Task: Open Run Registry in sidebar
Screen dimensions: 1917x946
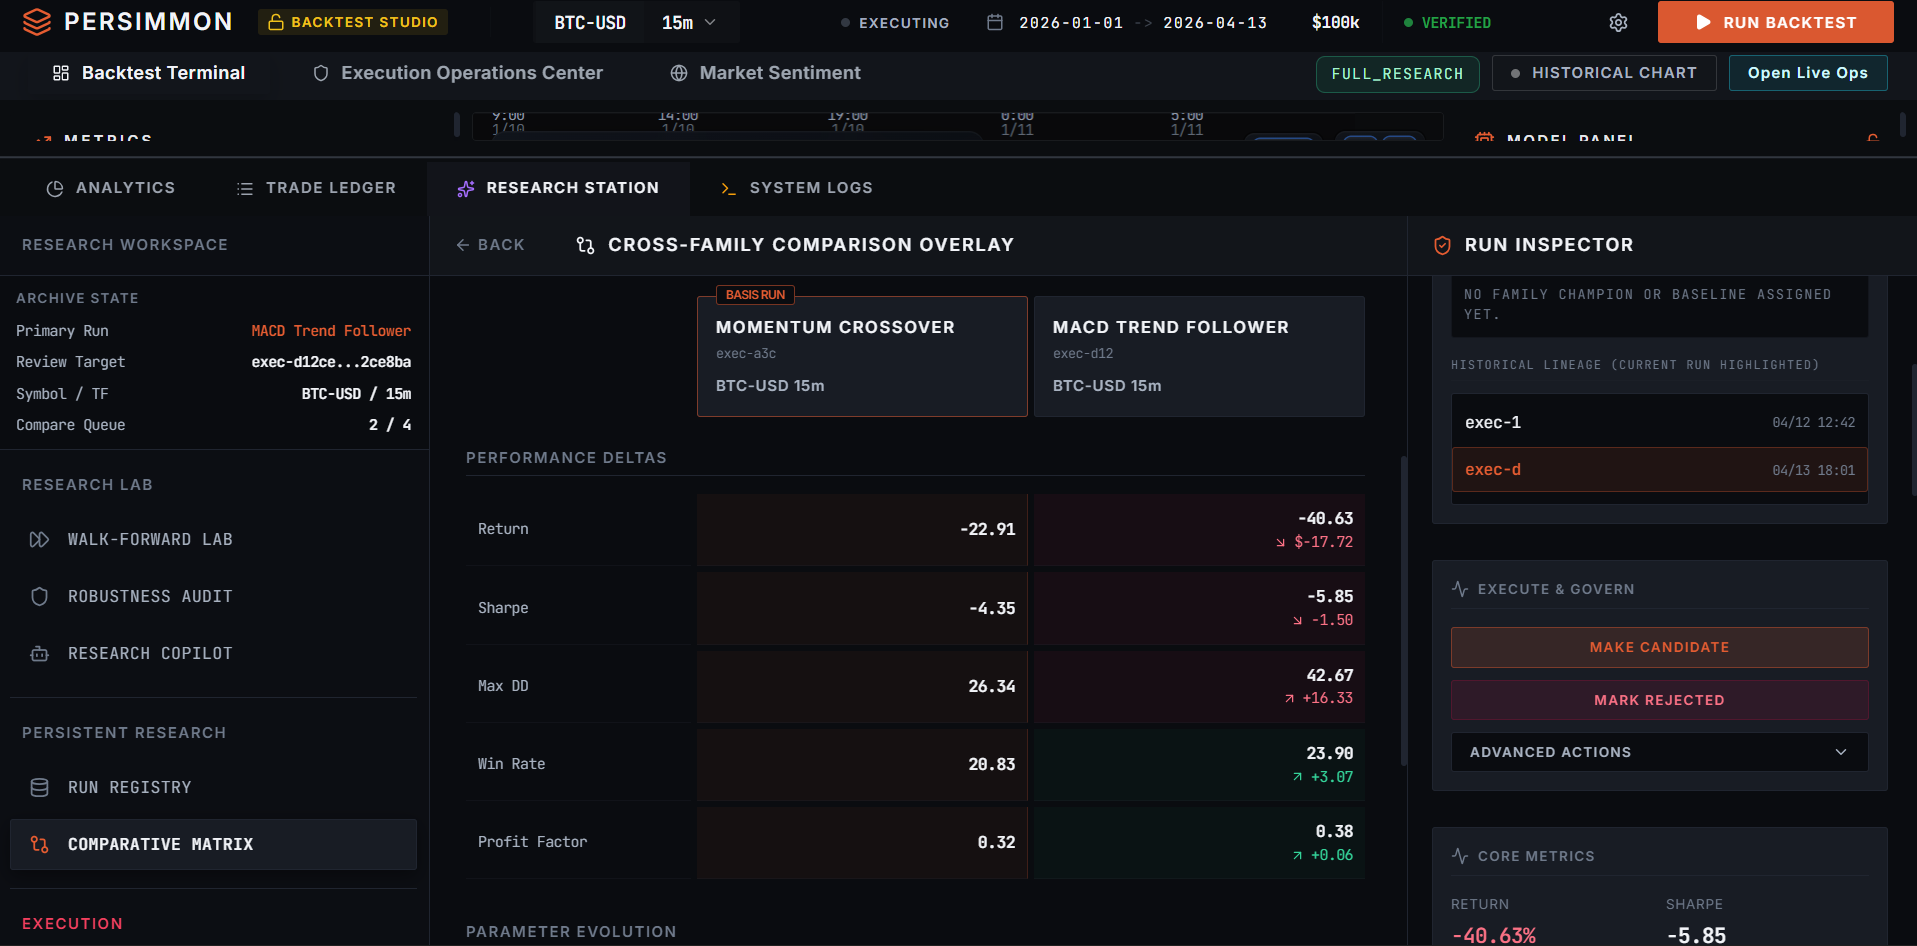Action: click(213, 788)
